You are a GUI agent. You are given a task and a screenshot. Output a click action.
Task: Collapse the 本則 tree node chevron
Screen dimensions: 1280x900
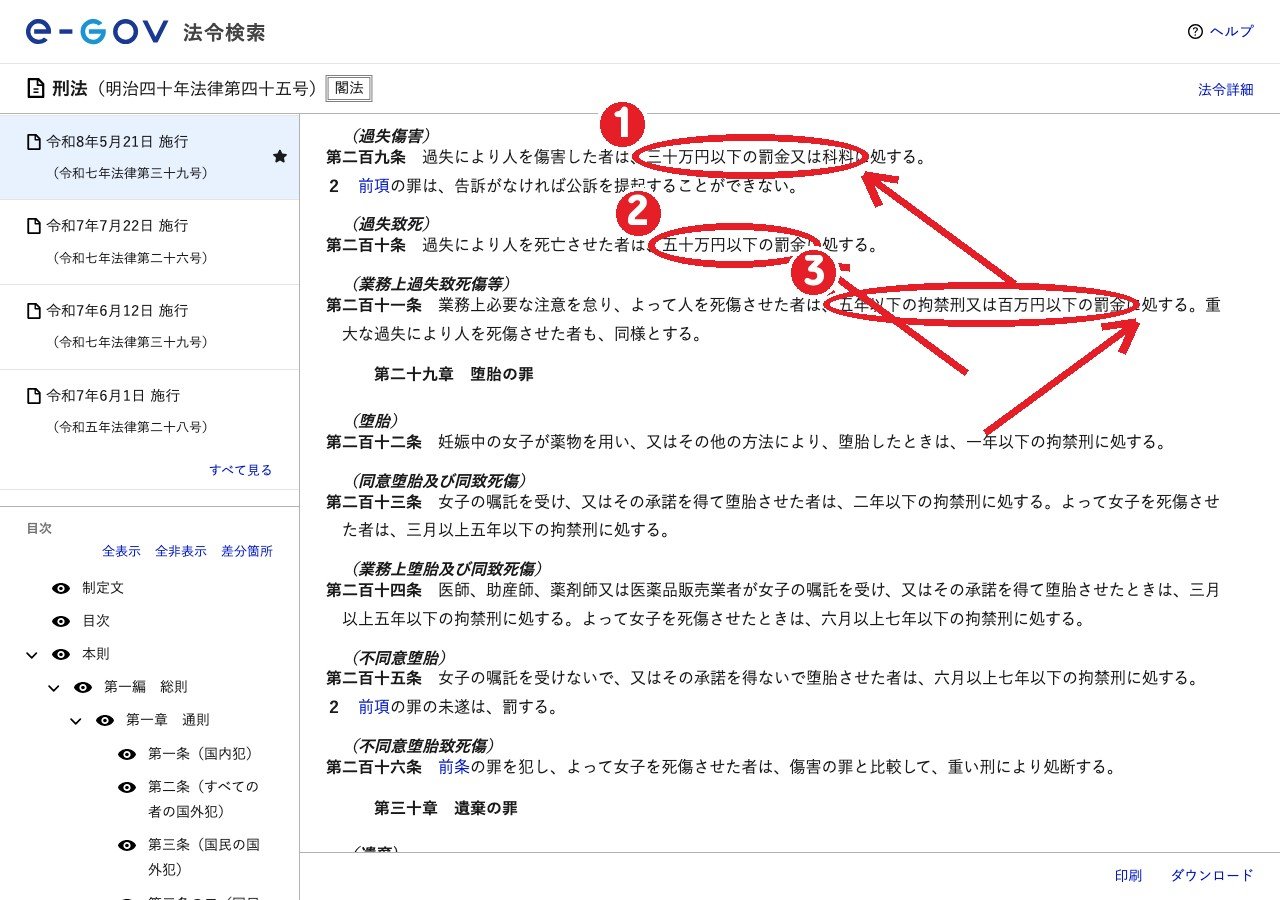31,655
